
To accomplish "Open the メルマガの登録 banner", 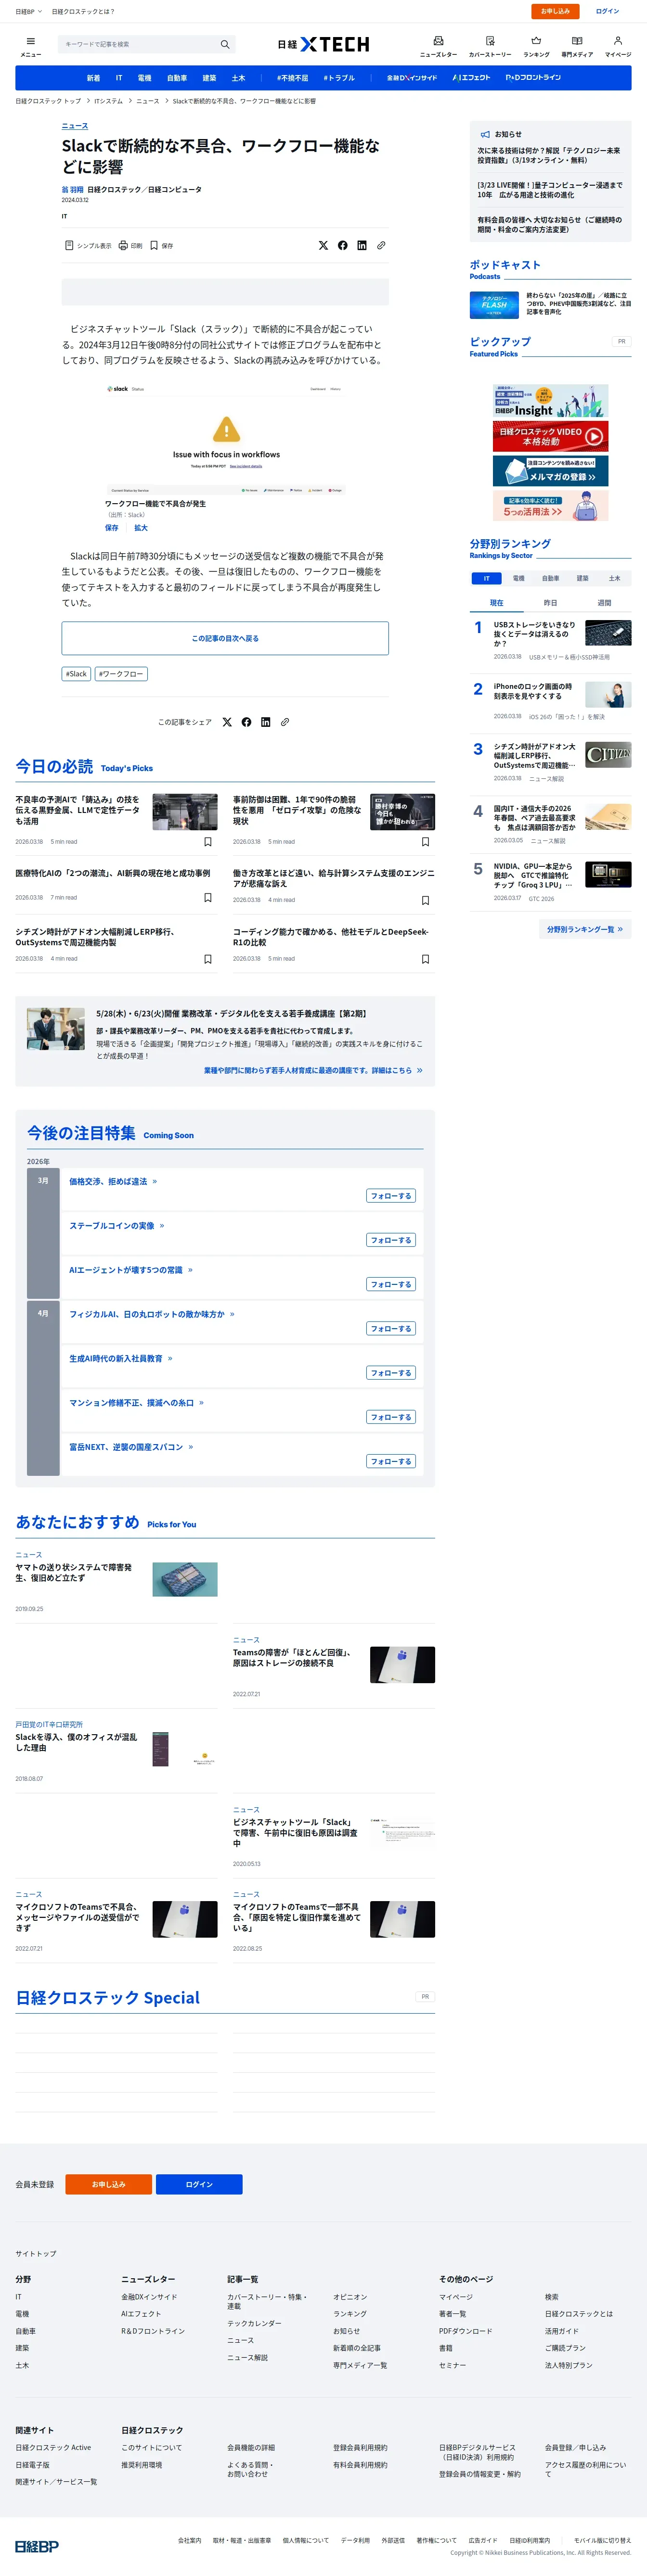I will tap(550, 471).
